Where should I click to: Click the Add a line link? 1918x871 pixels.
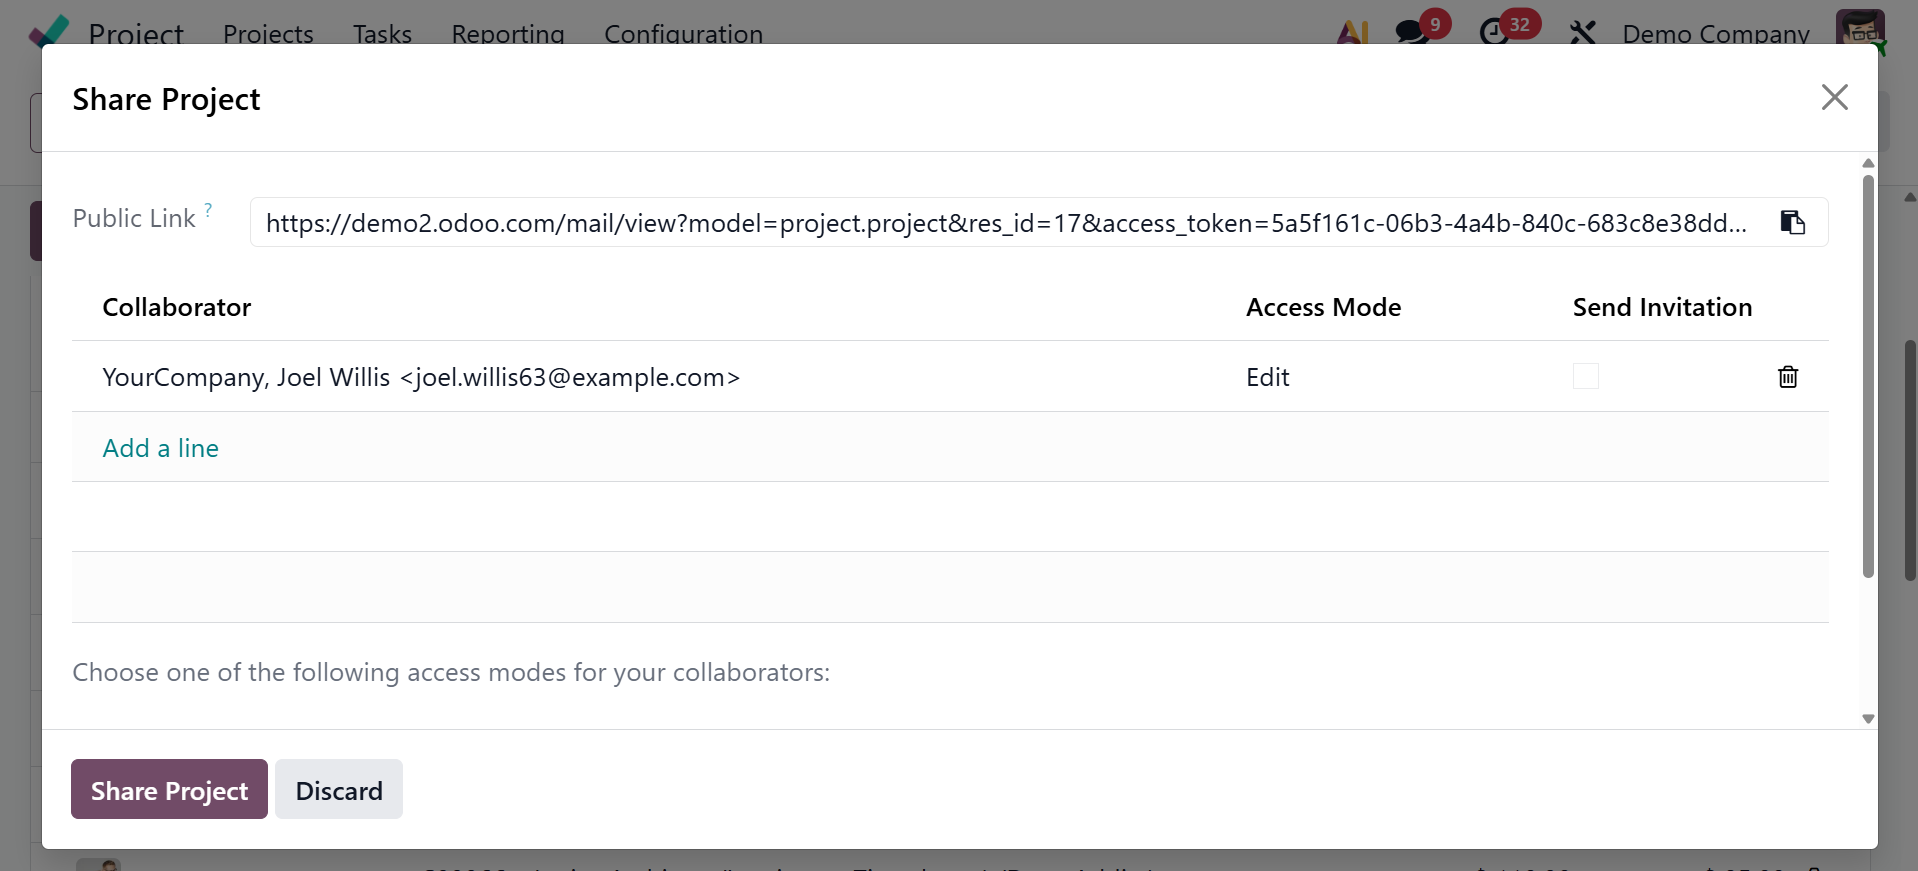point(161,448)
